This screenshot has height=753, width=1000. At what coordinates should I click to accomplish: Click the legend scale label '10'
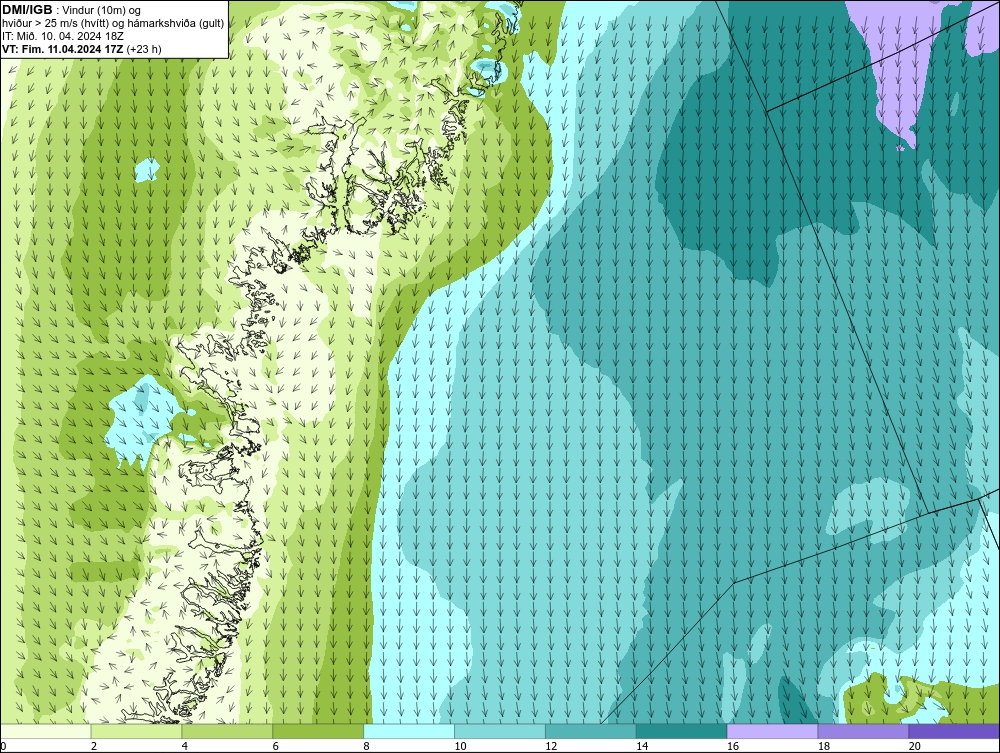(x=460, y=746)
